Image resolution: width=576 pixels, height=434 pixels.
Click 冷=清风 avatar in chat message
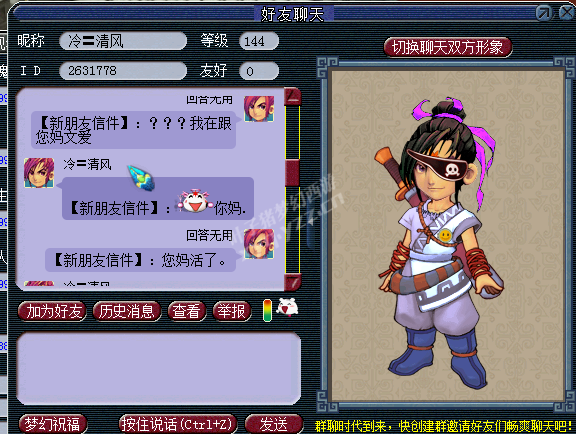tap(39, 173)
